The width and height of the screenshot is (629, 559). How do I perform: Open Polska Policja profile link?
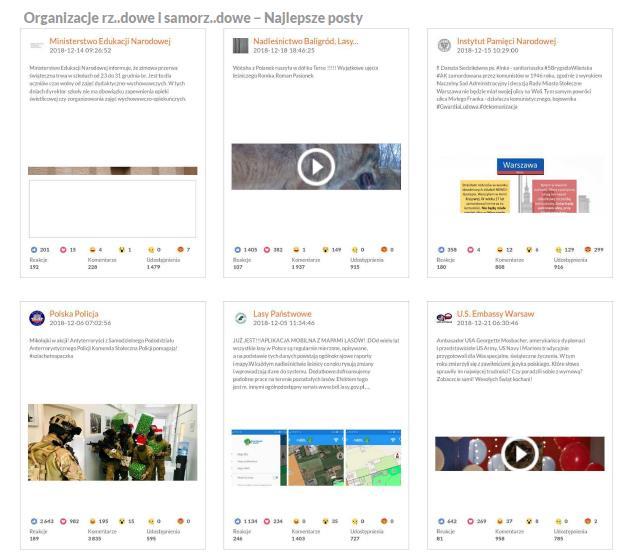coord(74,314)
